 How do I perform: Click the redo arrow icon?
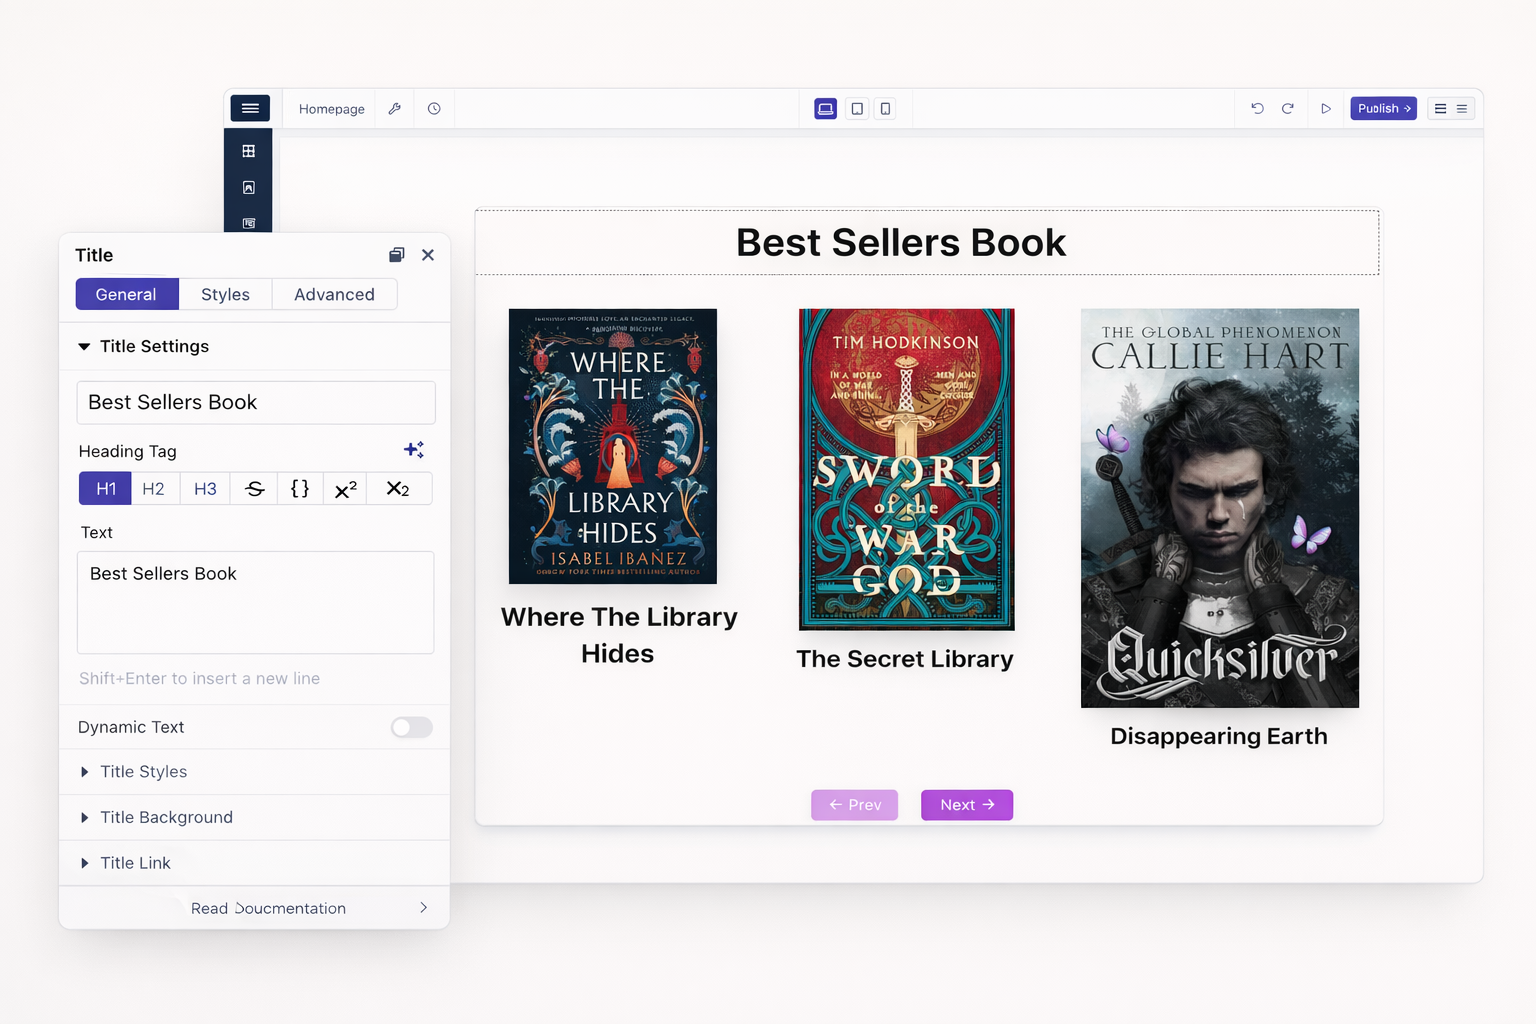click(x=1288, y=109)
